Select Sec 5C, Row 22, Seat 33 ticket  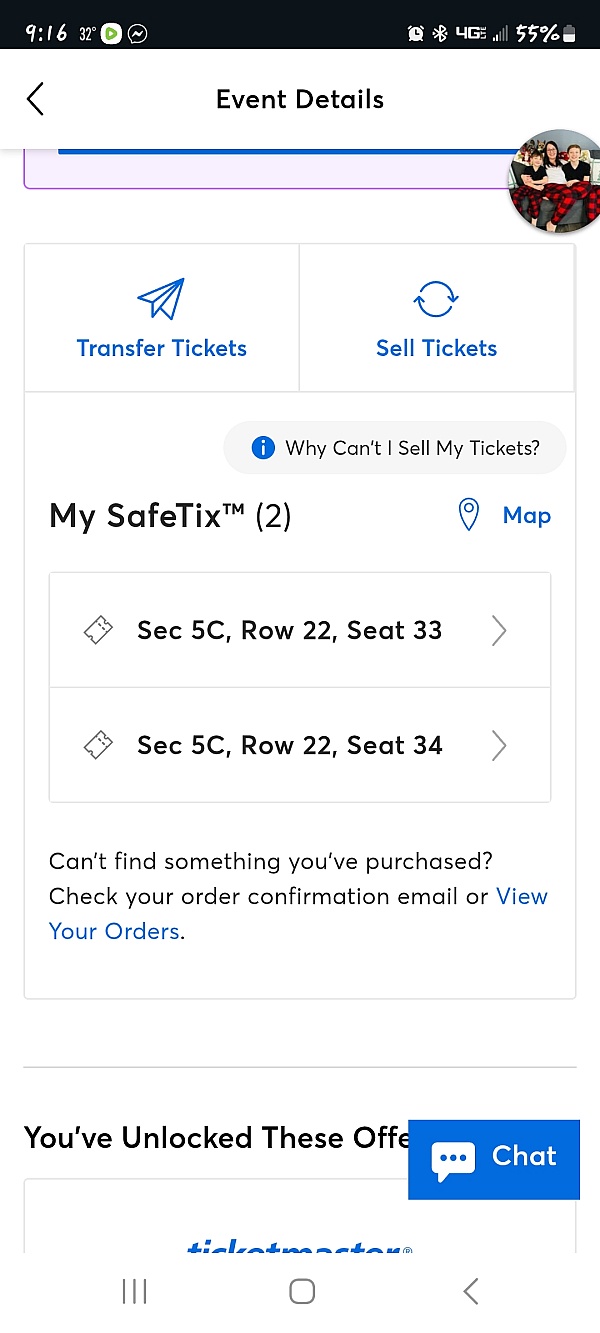click(x=289, y=630)
